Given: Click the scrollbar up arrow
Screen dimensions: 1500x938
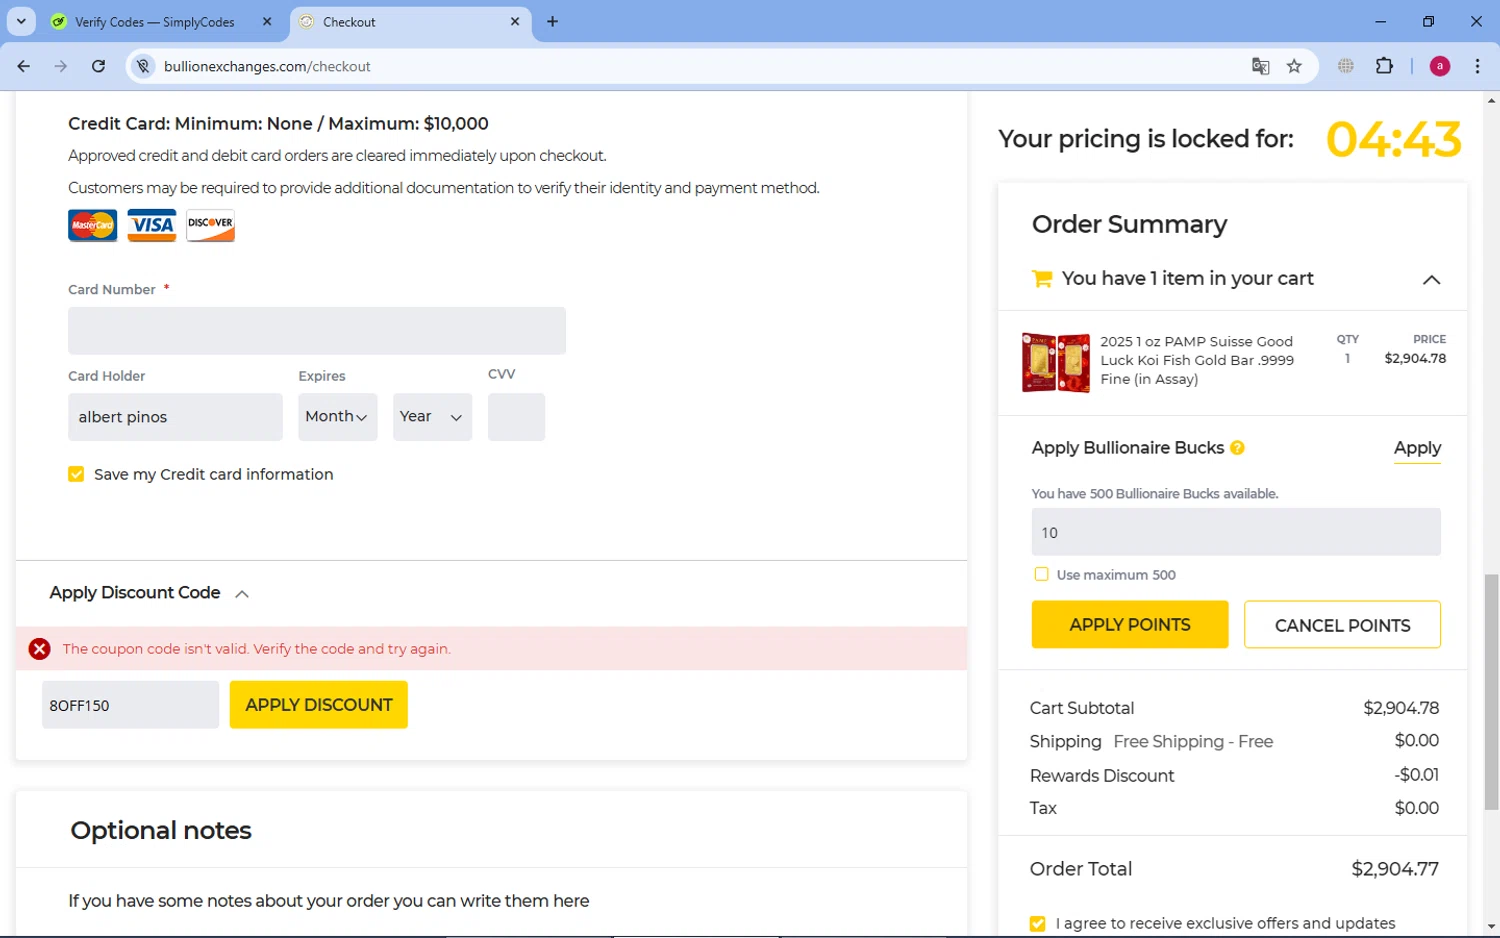Looking at the screenshot, I should pyautogui.click(x=1491, y=100).
